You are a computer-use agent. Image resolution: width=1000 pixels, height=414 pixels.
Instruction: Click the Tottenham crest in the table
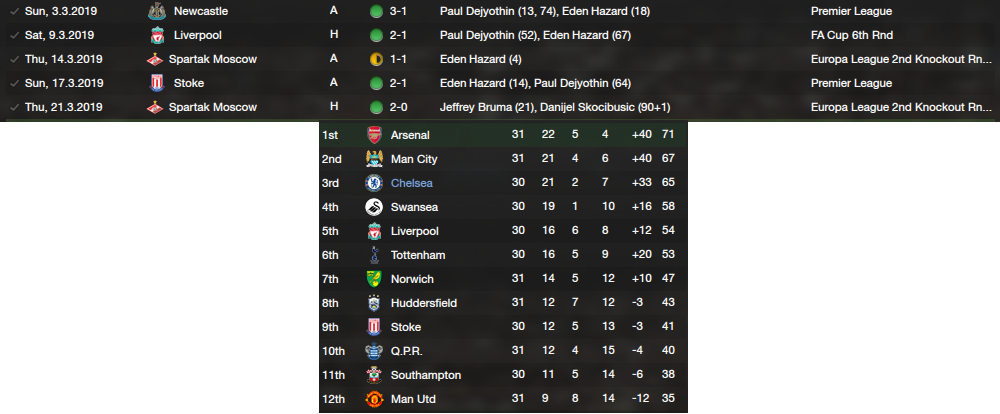[x=374, y=255]
